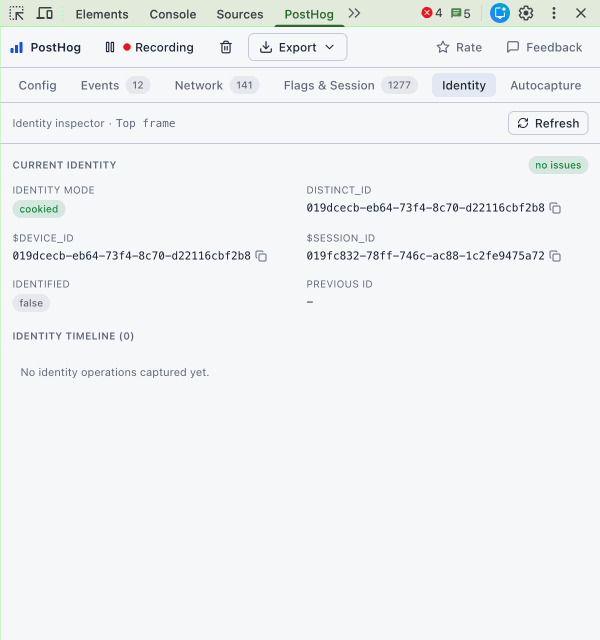This screenshot has height=640, width=600.
Task: Click 'No identity operations captured yet.' text
Action: tap(115, 372)
